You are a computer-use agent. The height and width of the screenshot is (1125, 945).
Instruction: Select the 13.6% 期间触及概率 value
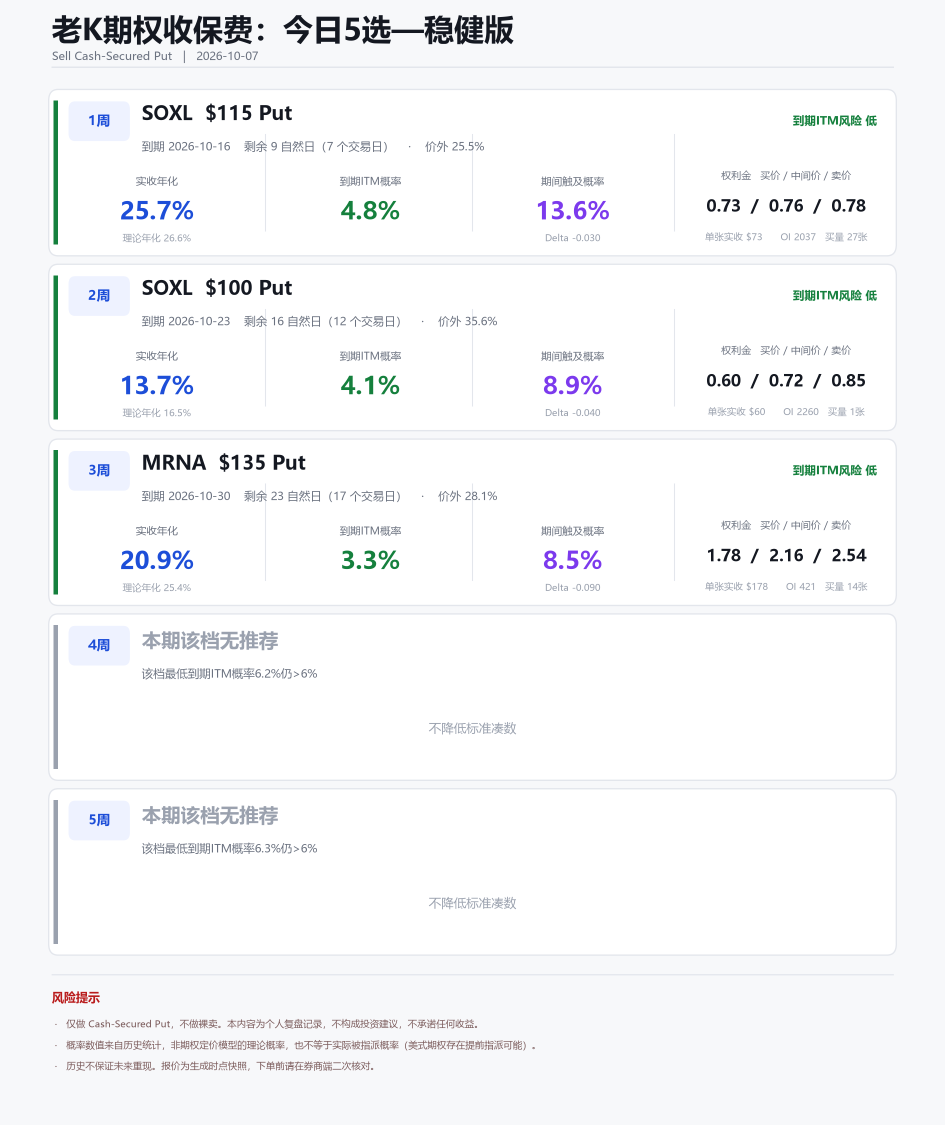pyautogui.click(x=573, y=210)
